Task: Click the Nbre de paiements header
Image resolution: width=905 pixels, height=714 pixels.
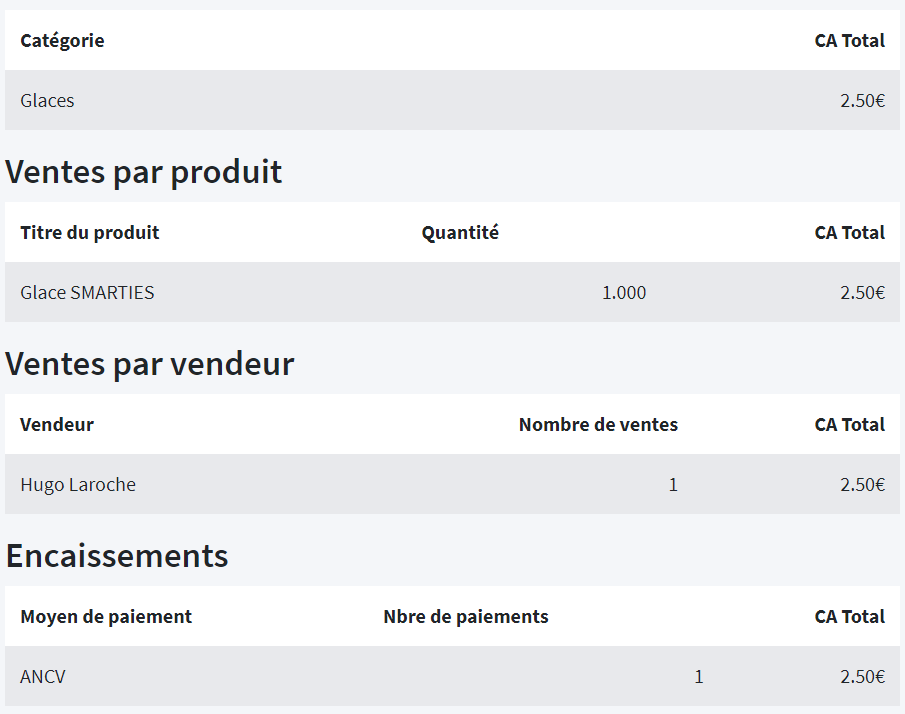Action: [466, 616]
